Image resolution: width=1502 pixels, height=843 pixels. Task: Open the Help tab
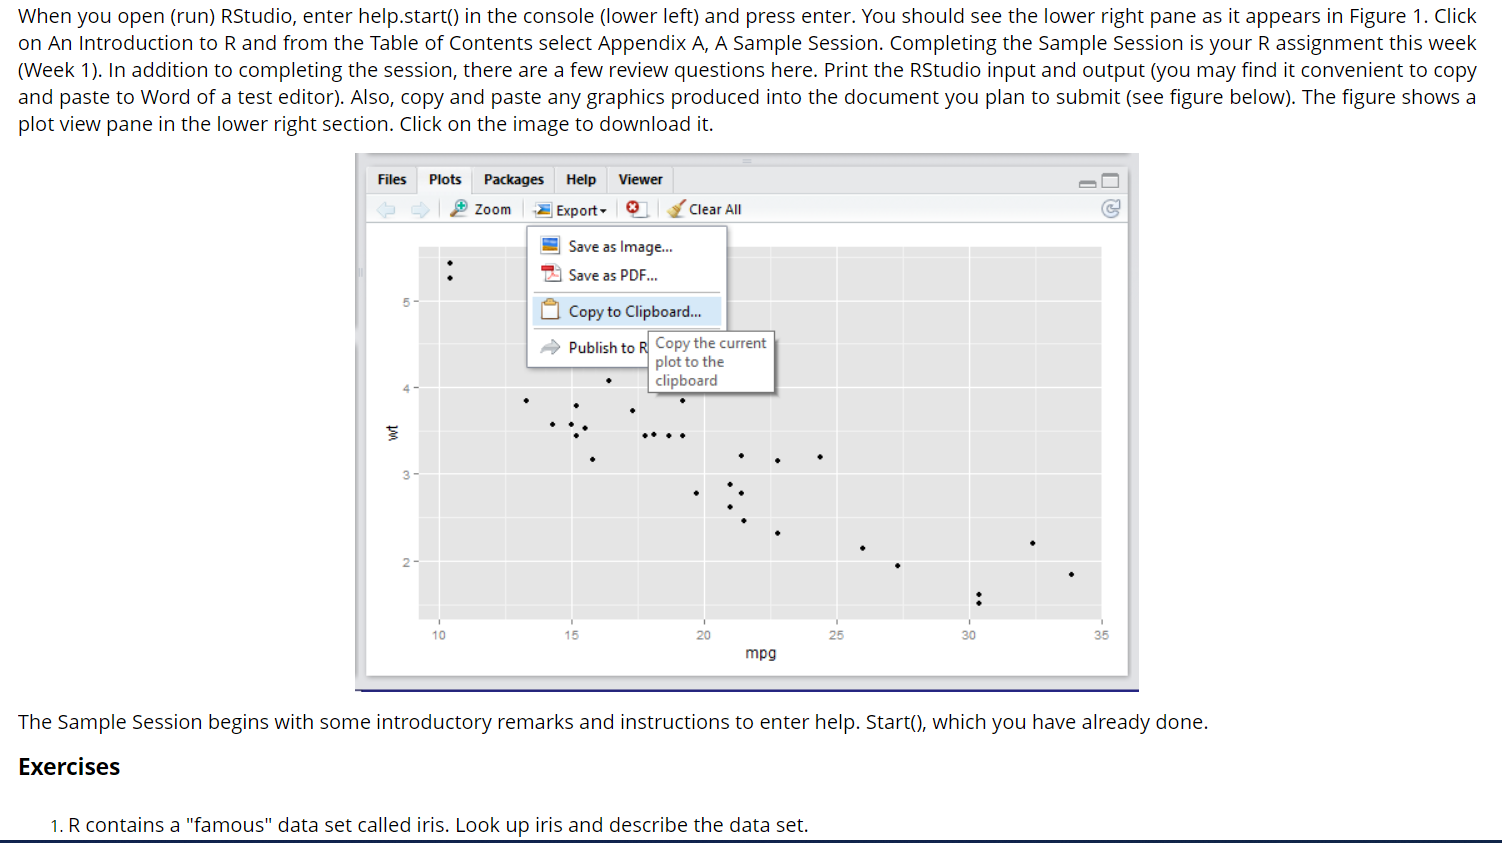coord(580,179)
